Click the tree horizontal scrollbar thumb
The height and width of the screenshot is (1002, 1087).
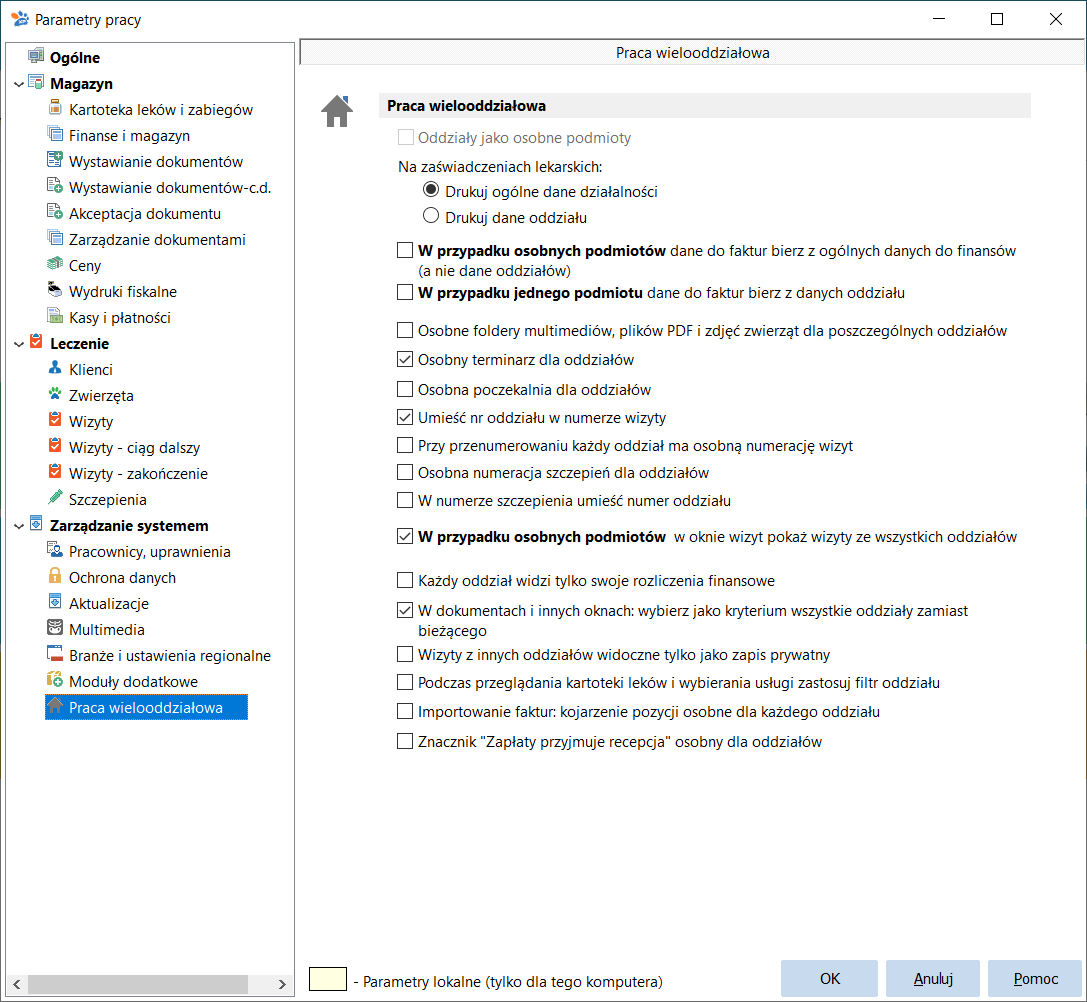(x=138, y=984)
